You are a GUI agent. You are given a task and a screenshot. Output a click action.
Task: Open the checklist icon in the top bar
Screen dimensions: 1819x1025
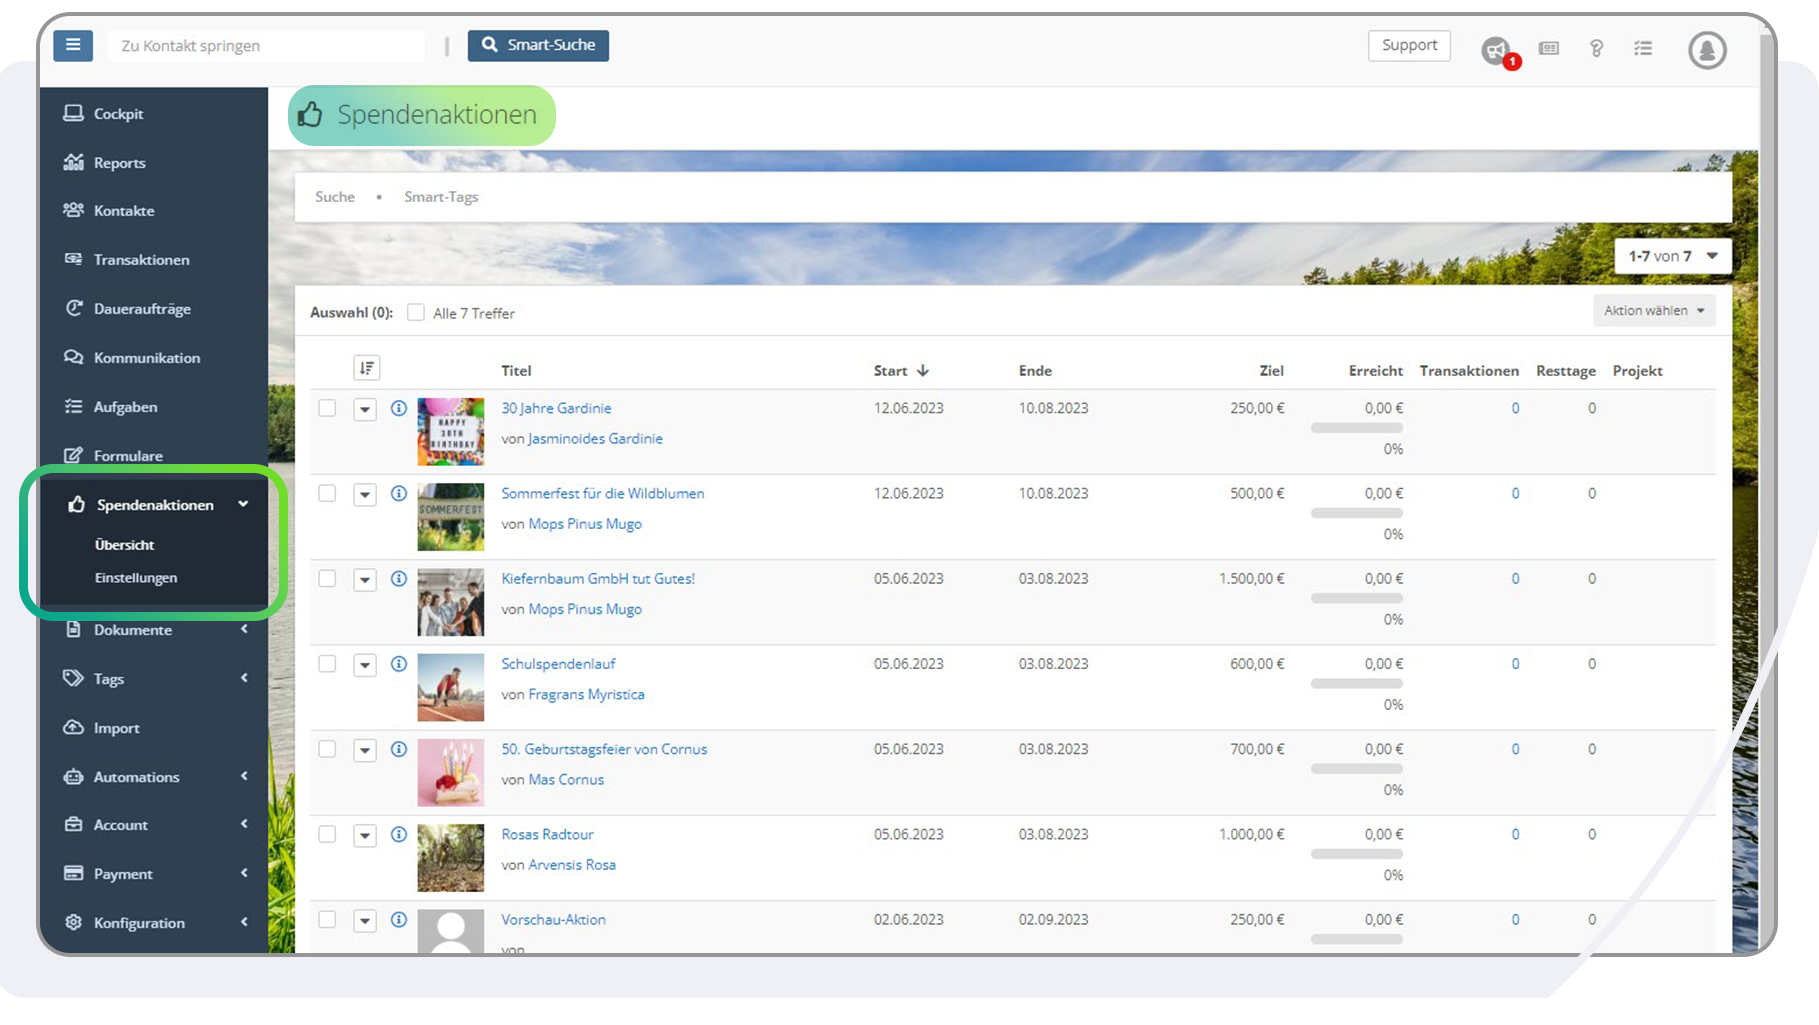click(x=1643, y=48)
